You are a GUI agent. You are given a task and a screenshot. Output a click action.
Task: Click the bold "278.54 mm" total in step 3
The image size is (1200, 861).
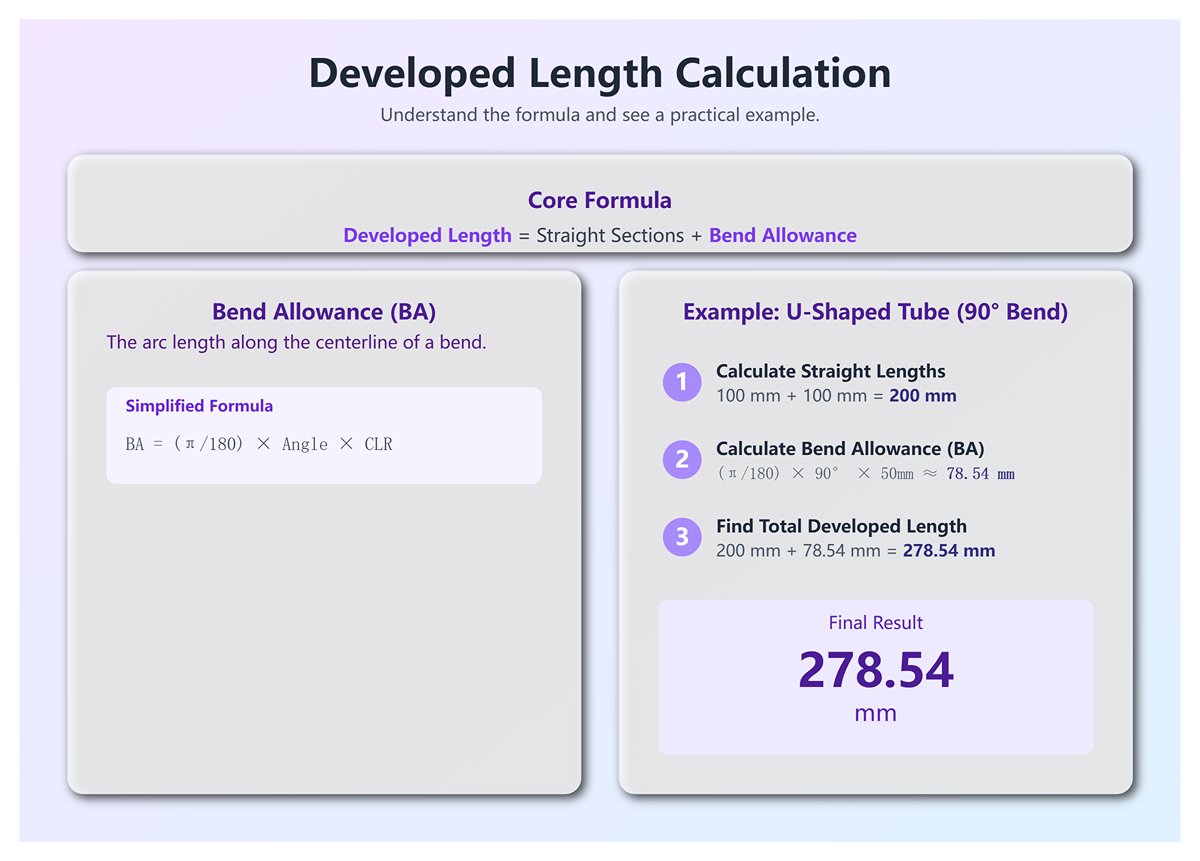[x=948, y=551]
